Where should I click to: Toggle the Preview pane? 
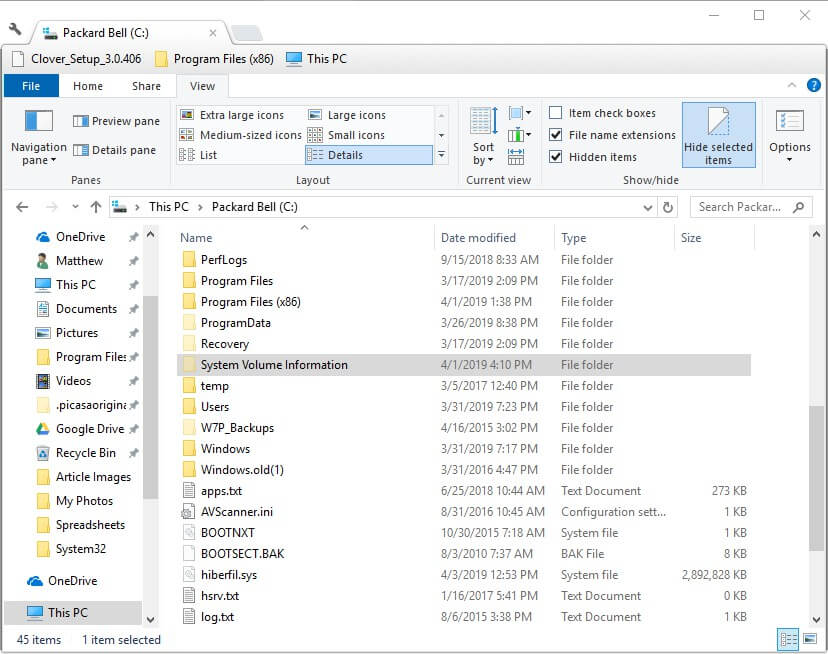[116, 121]
